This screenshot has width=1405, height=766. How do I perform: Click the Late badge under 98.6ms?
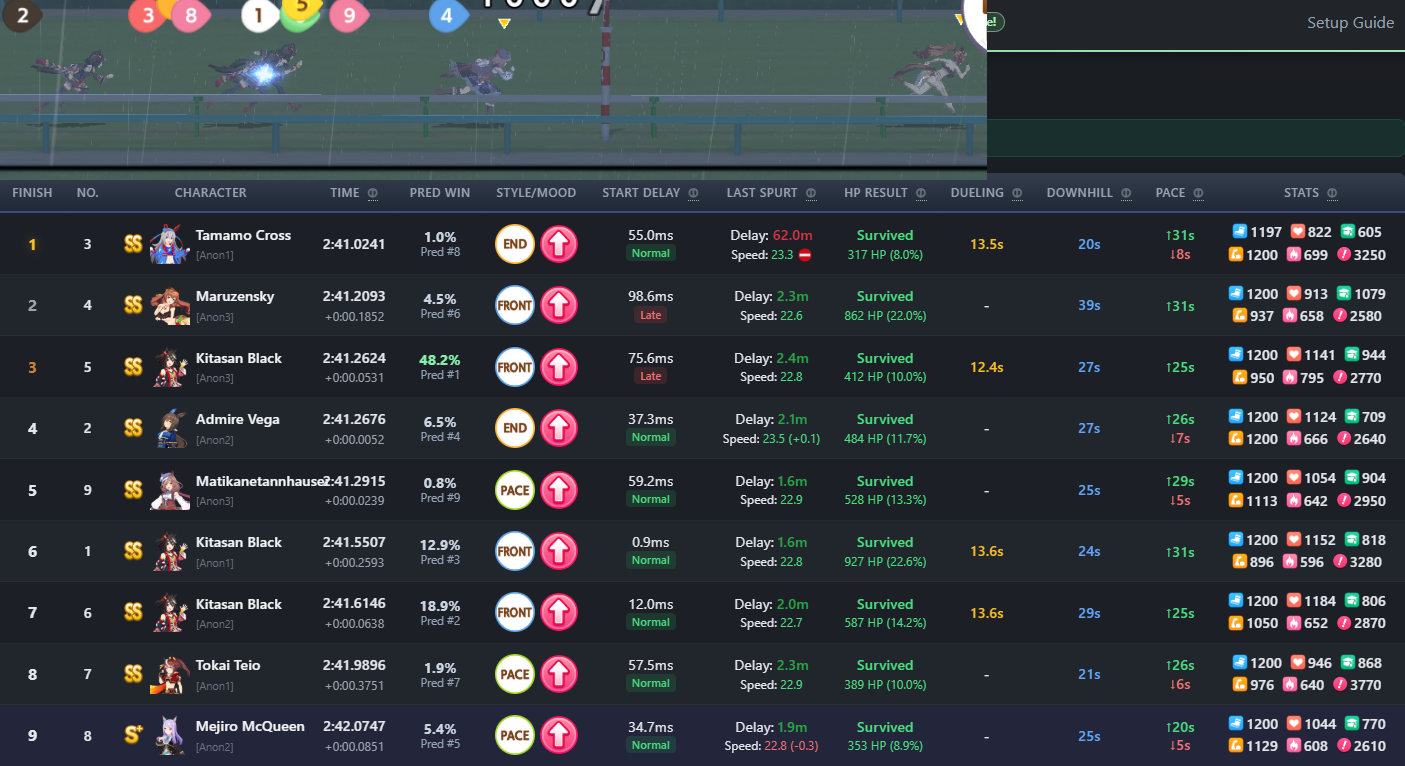651,315
